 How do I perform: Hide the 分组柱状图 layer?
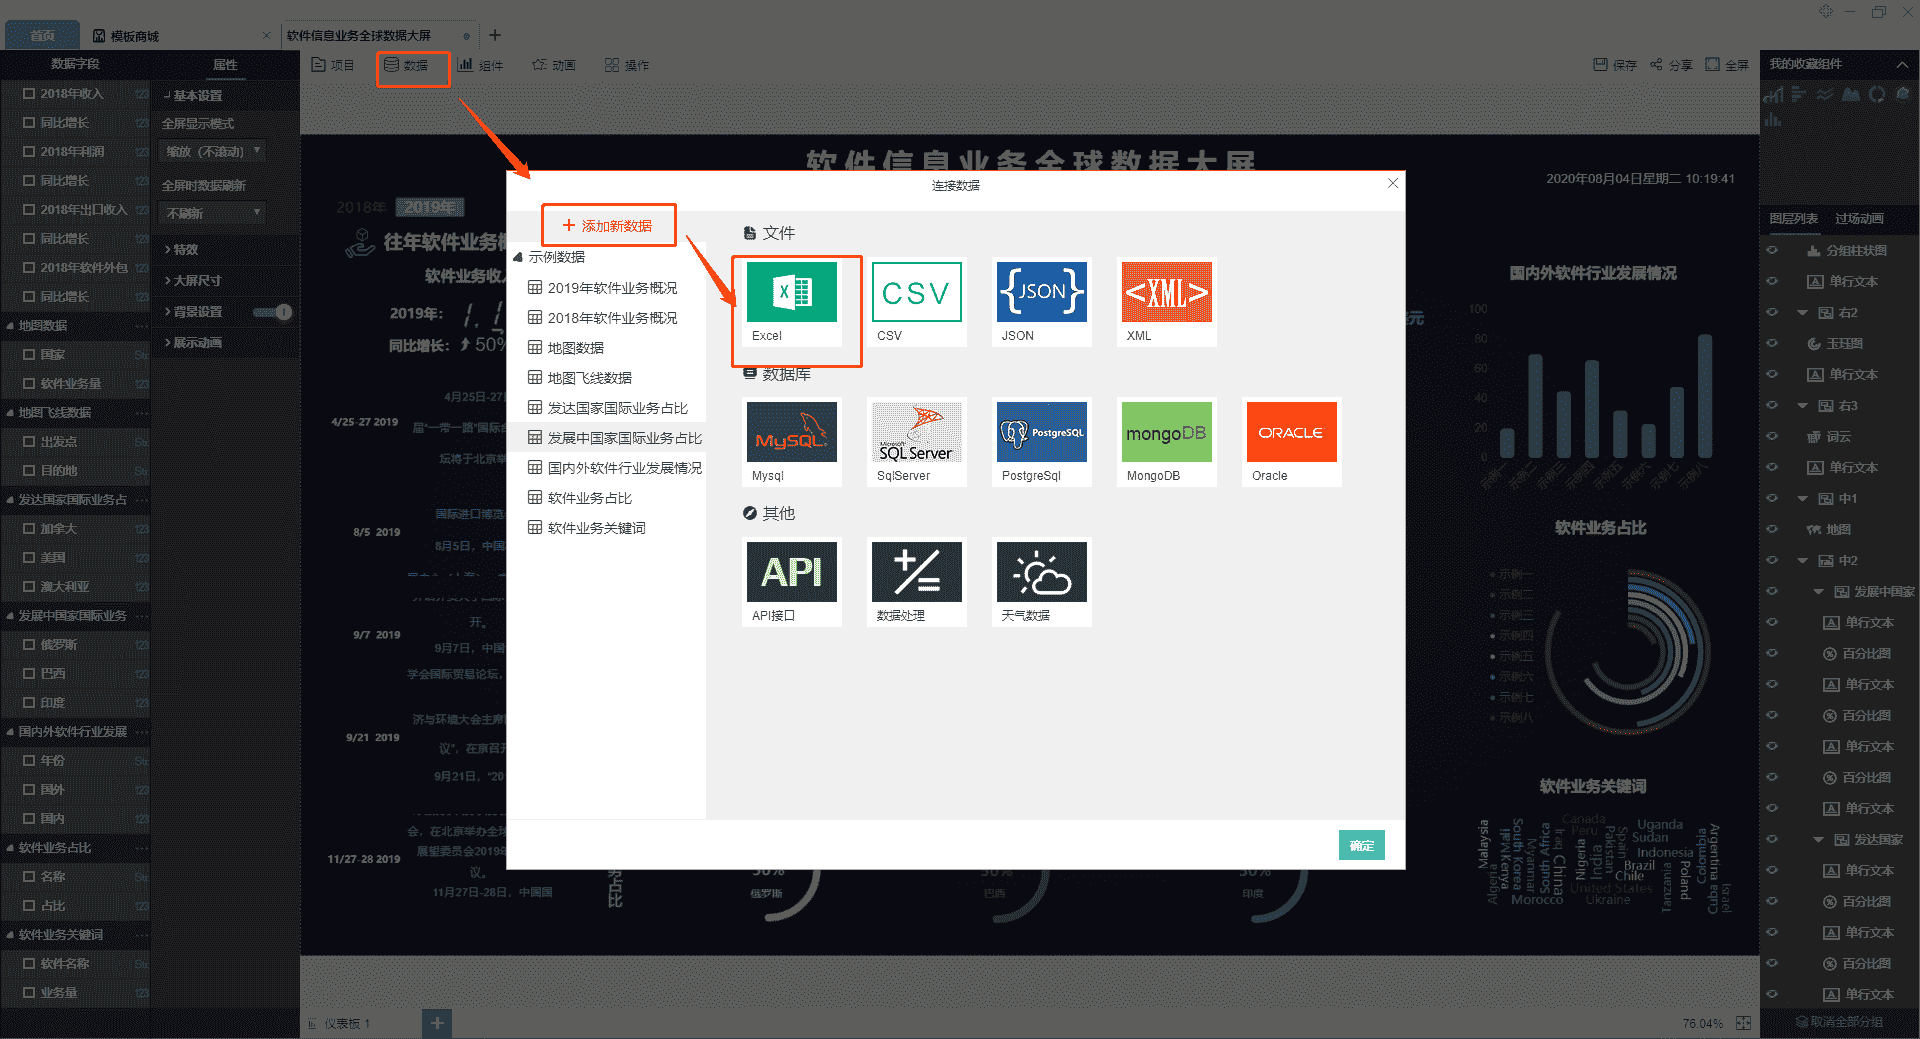coord(1773,251)
